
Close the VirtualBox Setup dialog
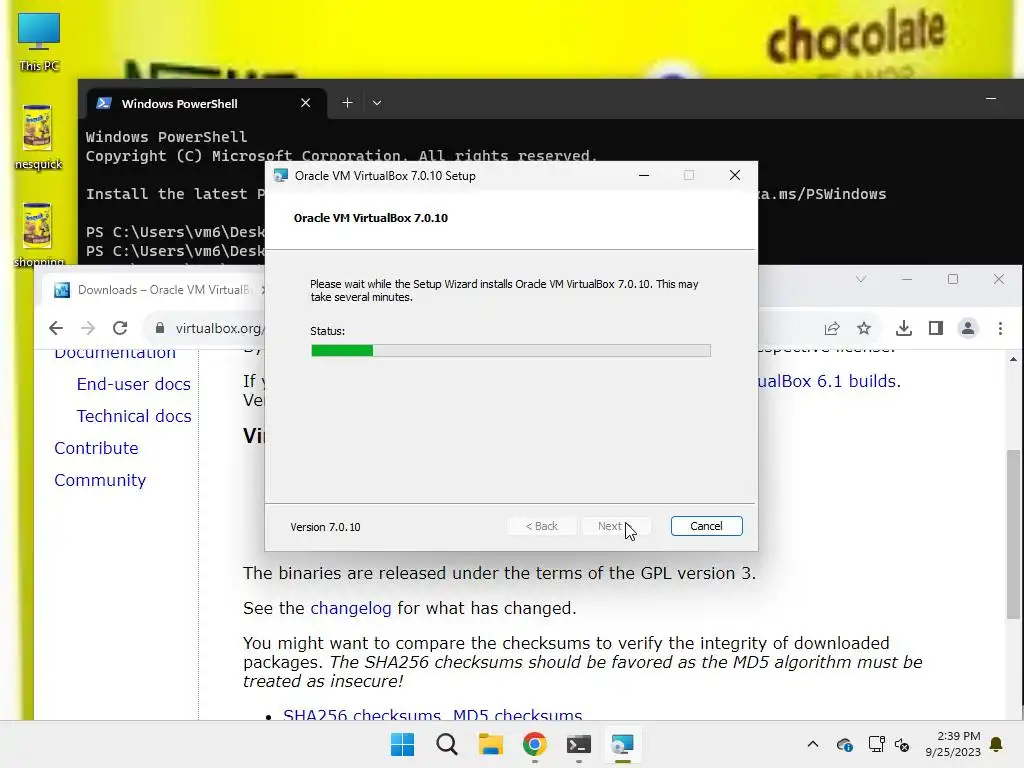735,176
